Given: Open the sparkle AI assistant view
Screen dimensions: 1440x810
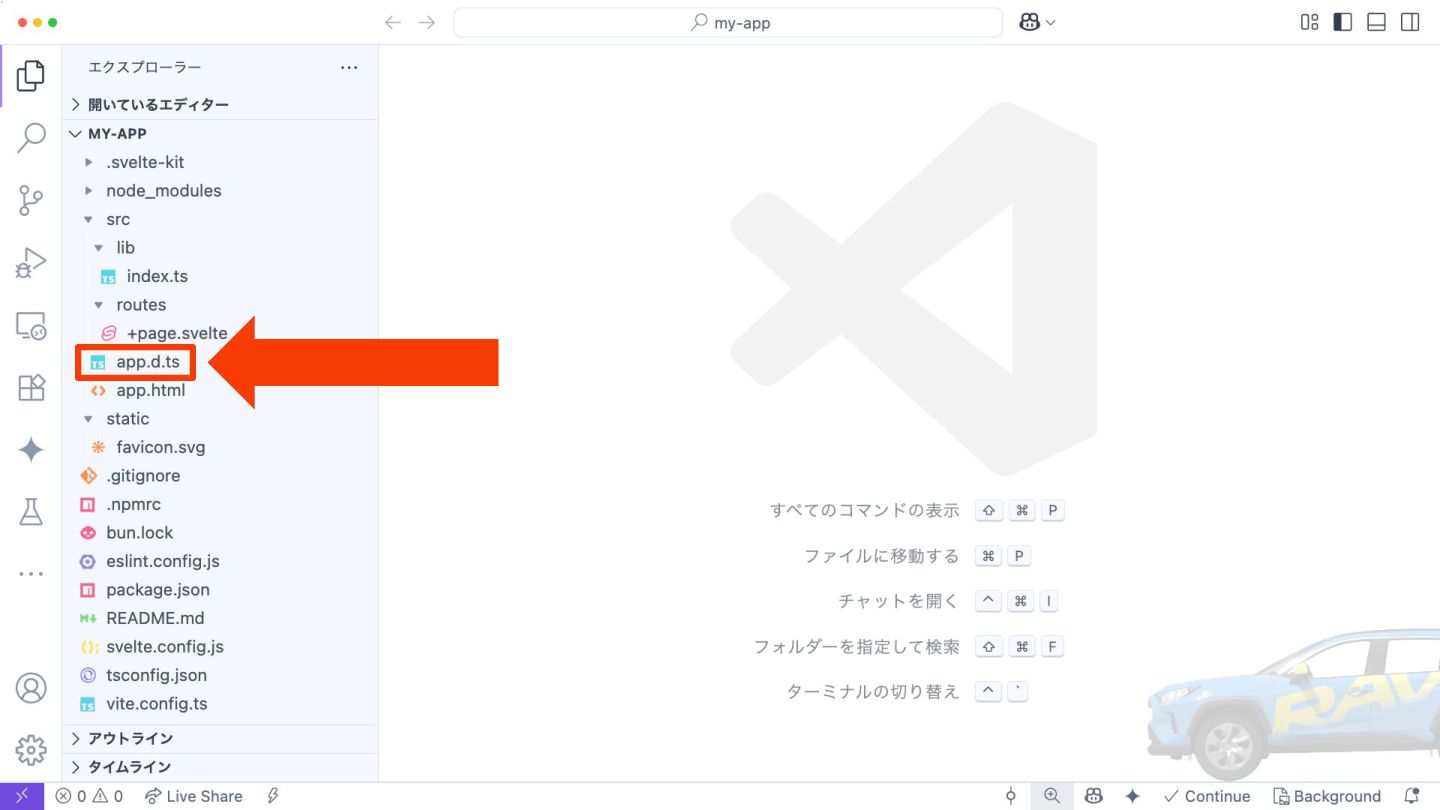Looking at the screenshot, I should pos(31,450).
